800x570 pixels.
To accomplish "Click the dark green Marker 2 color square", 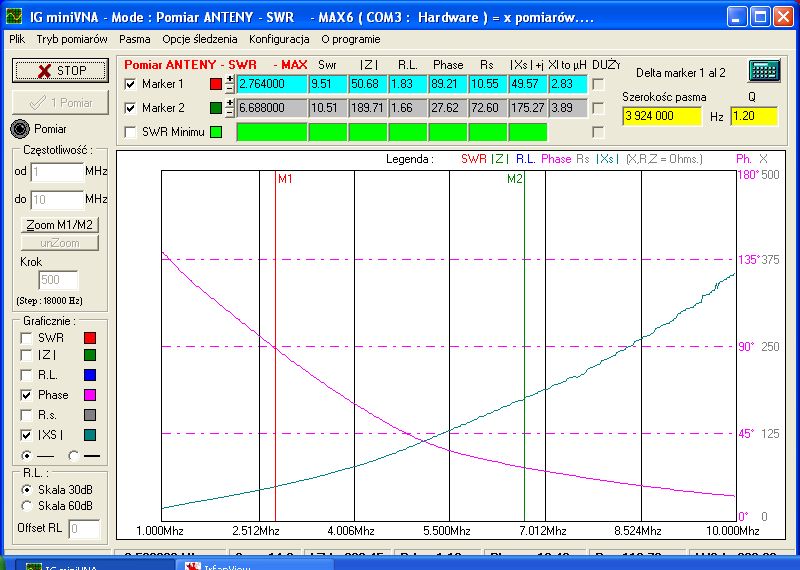I will pos(216,108).
